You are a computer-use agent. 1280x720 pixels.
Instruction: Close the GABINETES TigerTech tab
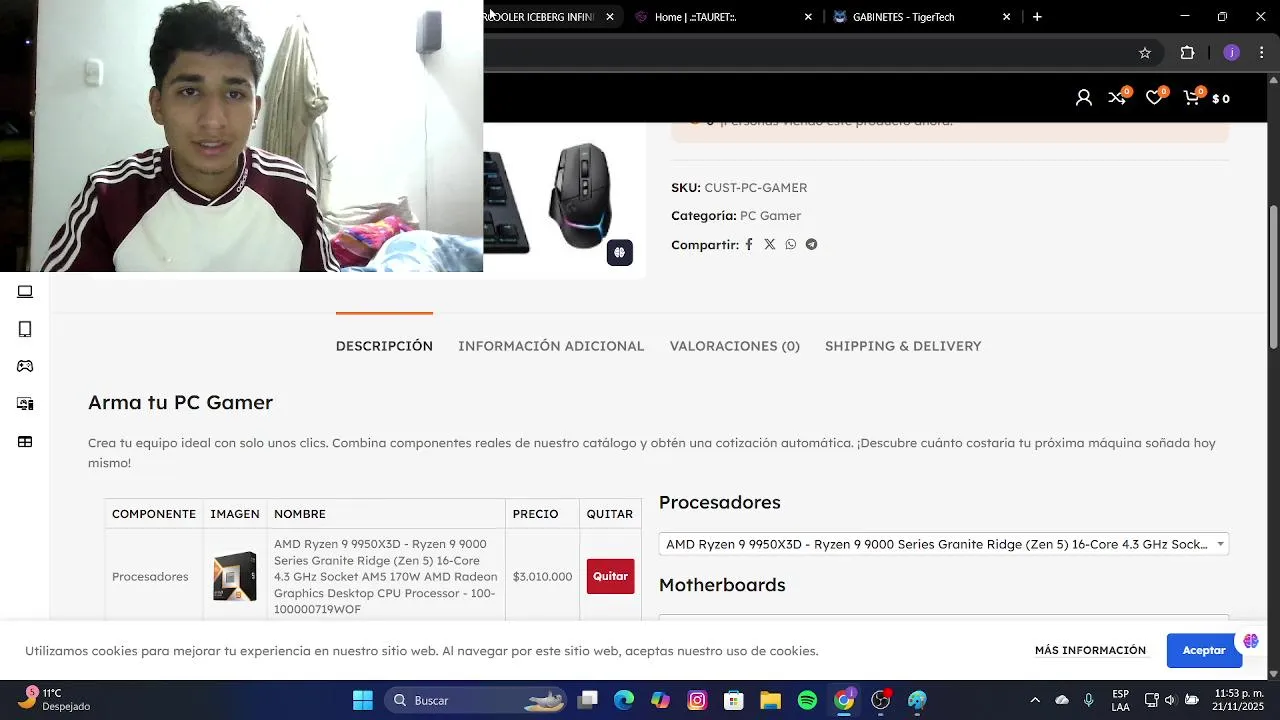click(x=1006, y=17)
